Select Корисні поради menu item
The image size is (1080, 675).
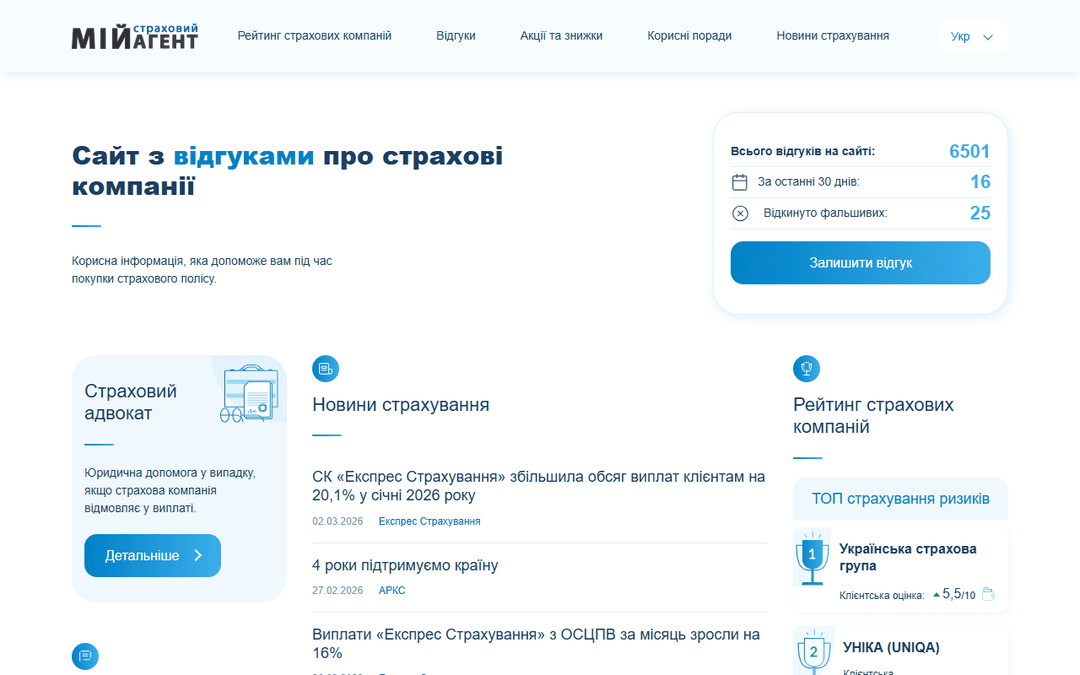(x=689, y=36)
